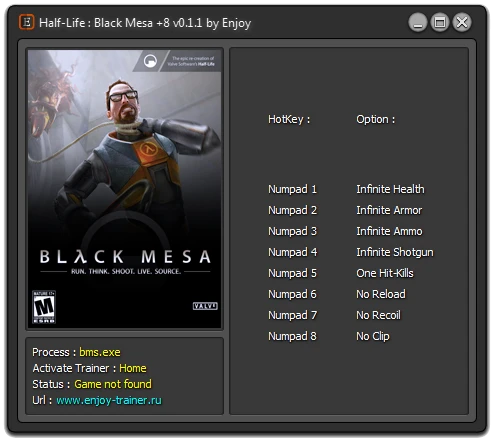Minimize the trainer window

coord(418,23)
